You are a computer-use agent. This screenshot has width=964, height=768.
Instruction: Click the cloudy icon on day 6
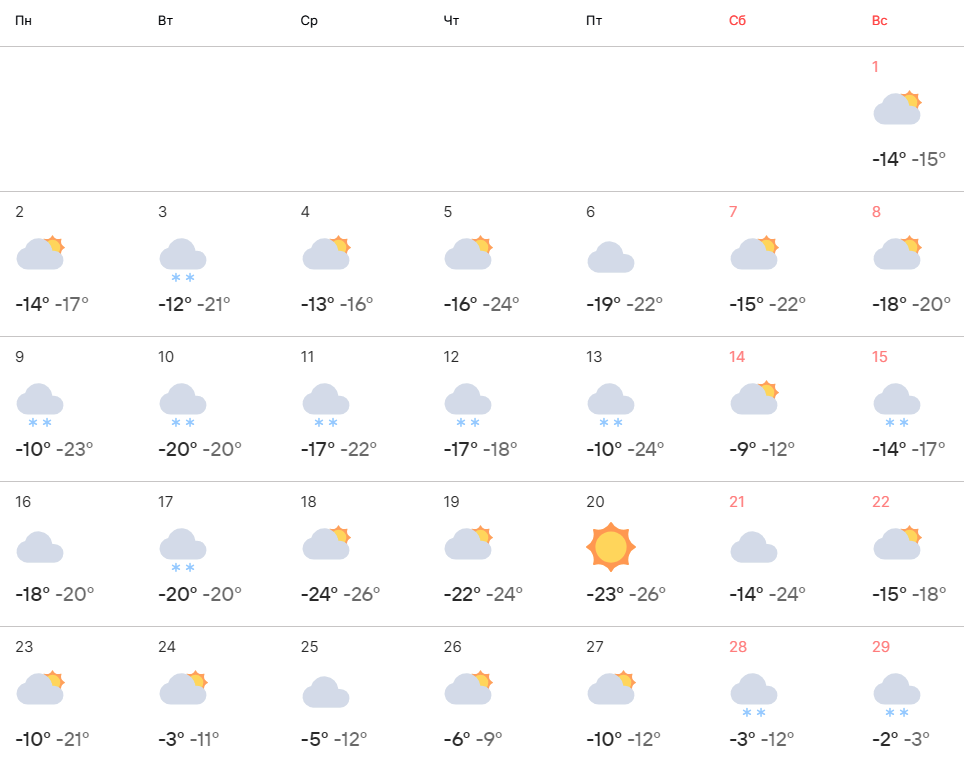(611, 257)
